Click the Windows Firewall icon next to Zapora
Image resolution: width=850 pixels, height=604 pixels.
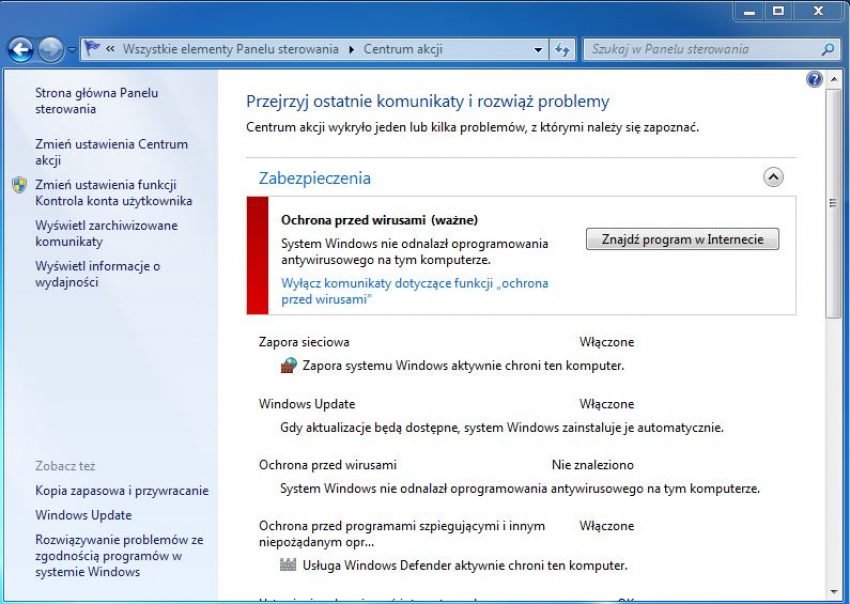289,365
